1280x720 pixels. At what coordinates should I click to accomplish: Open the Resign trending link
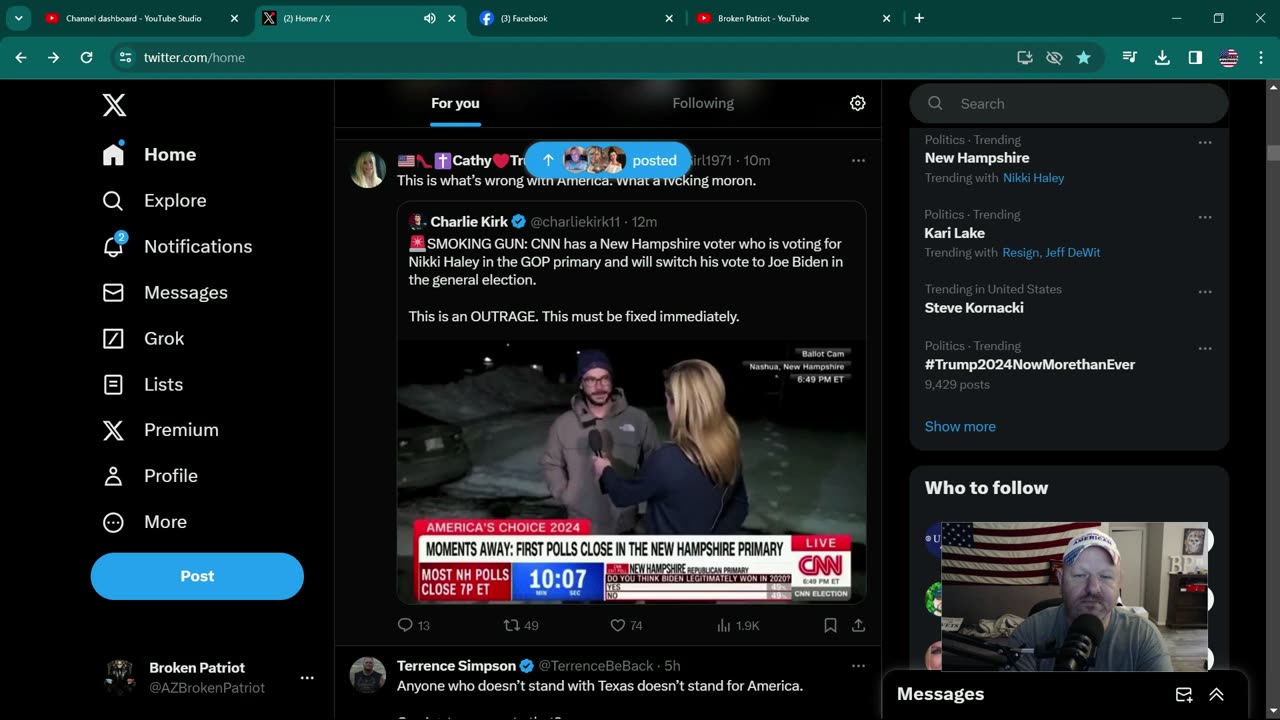[x=1021, y=253]
